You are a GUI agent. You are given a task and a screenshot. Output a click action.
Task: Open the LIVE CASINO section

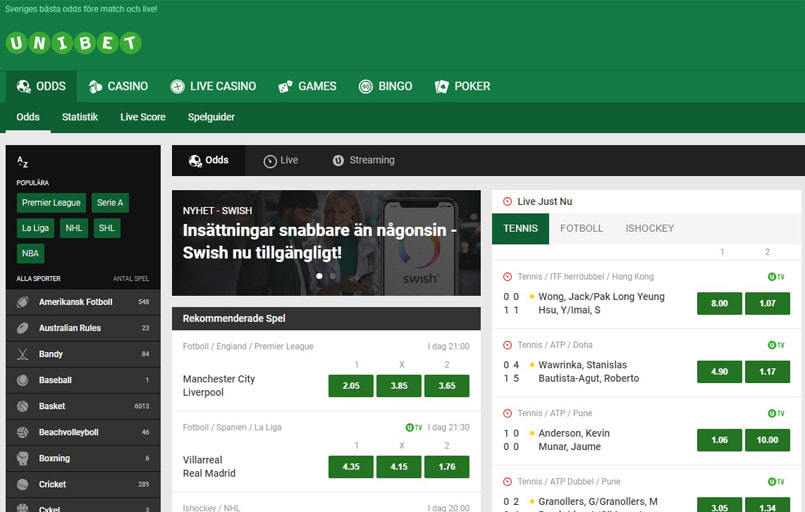pos(213,86)
